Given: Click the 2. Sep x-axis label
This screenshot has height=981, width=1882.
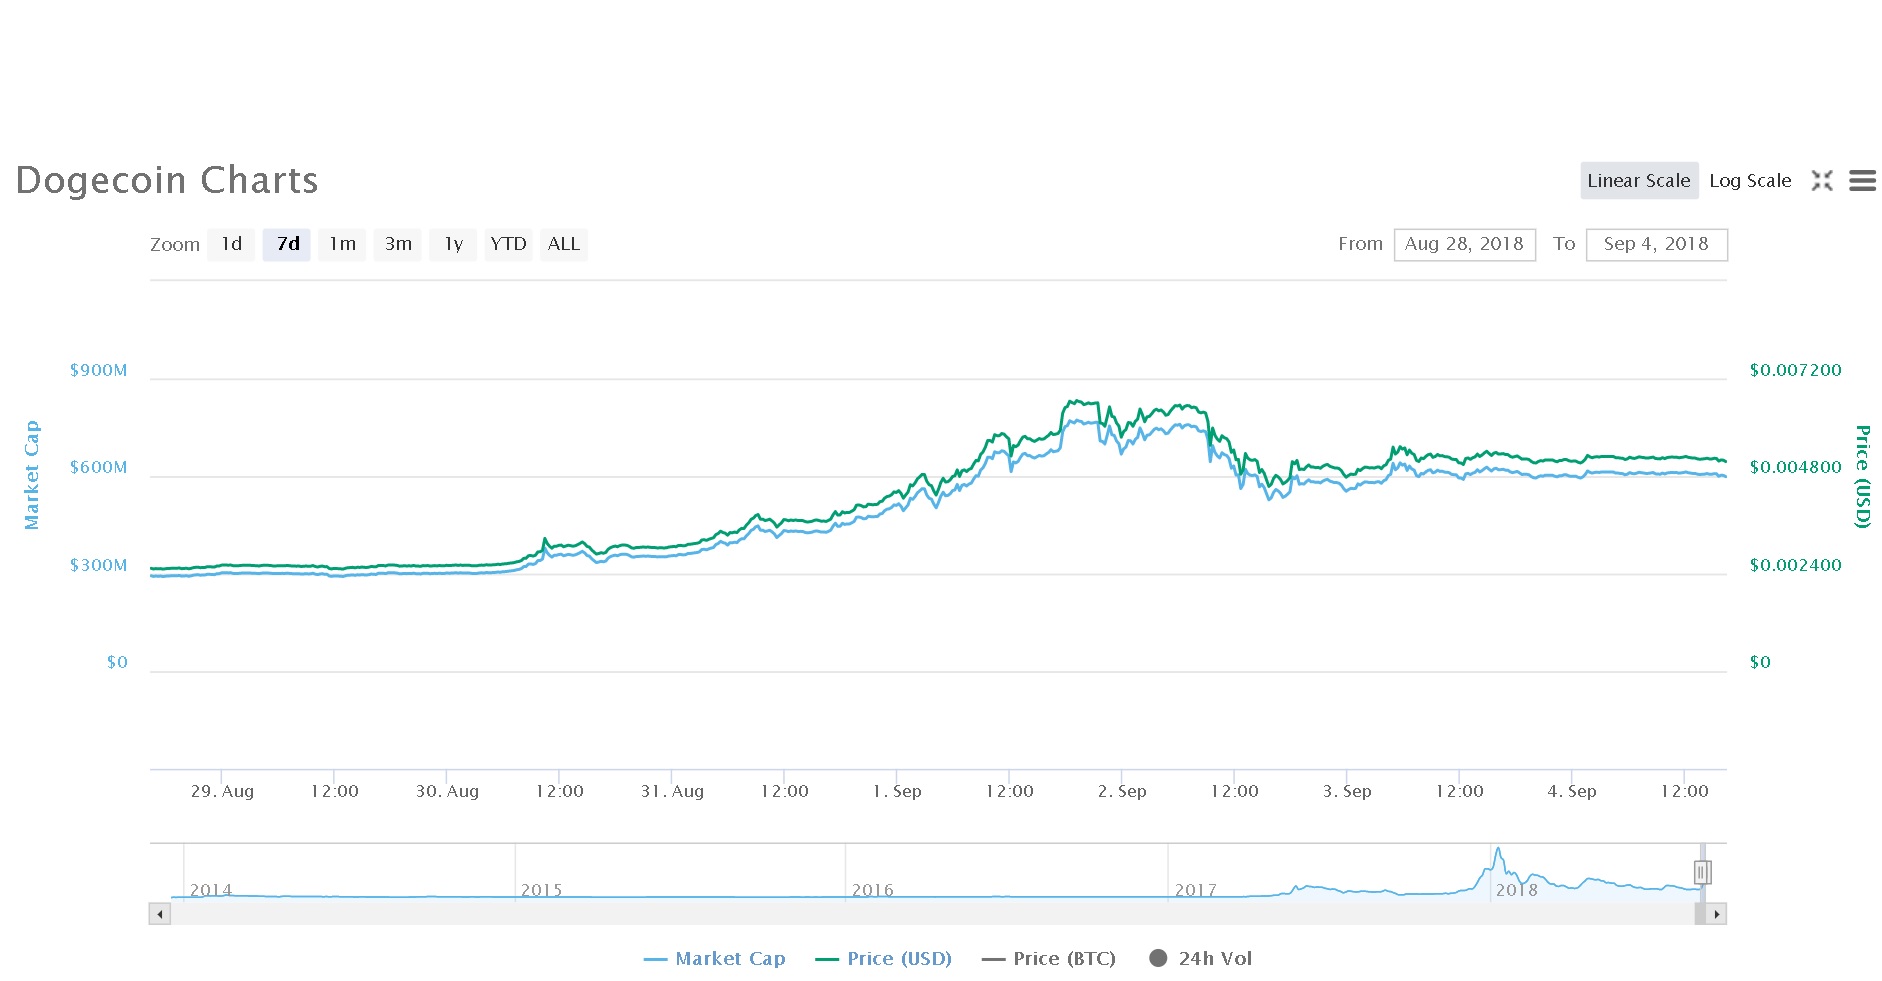Looking at the screenshot, I should coord(1122,791).
